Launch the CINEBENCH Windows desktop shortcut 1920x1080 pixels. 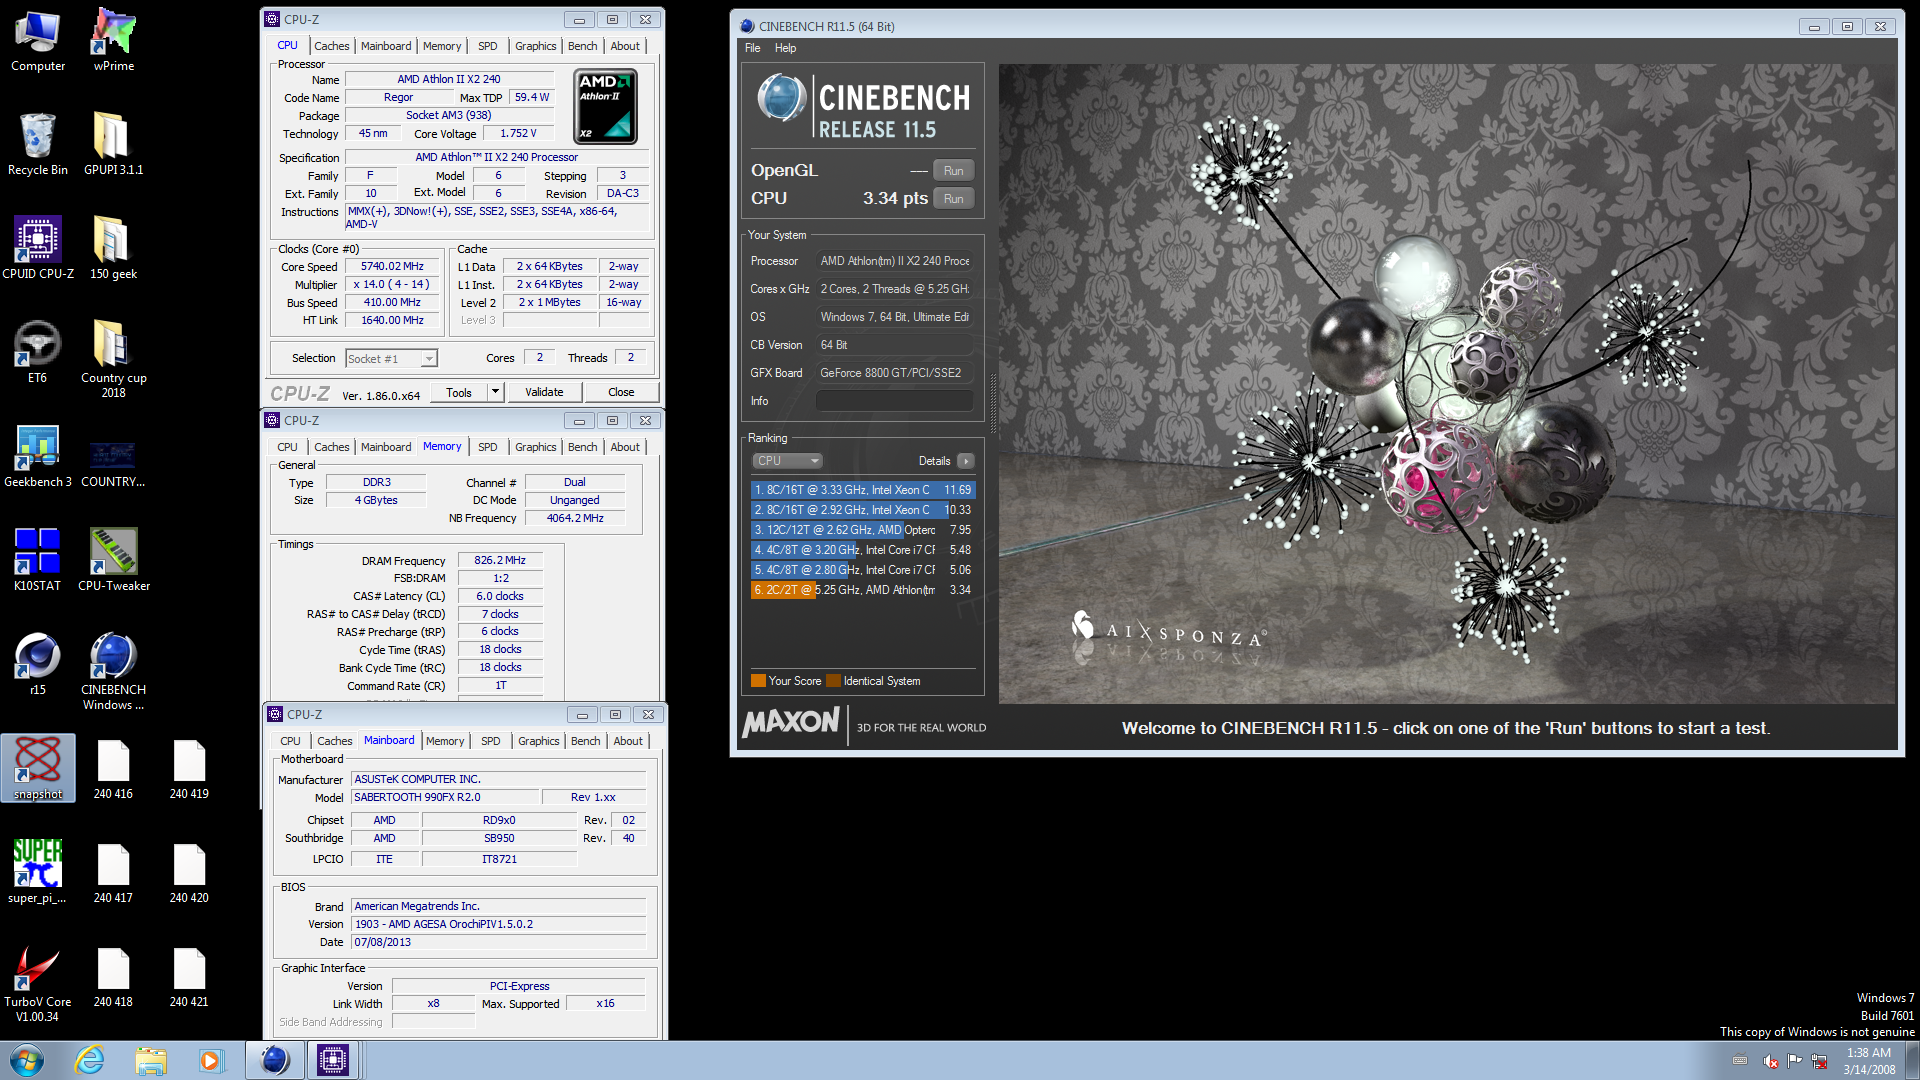114,670
